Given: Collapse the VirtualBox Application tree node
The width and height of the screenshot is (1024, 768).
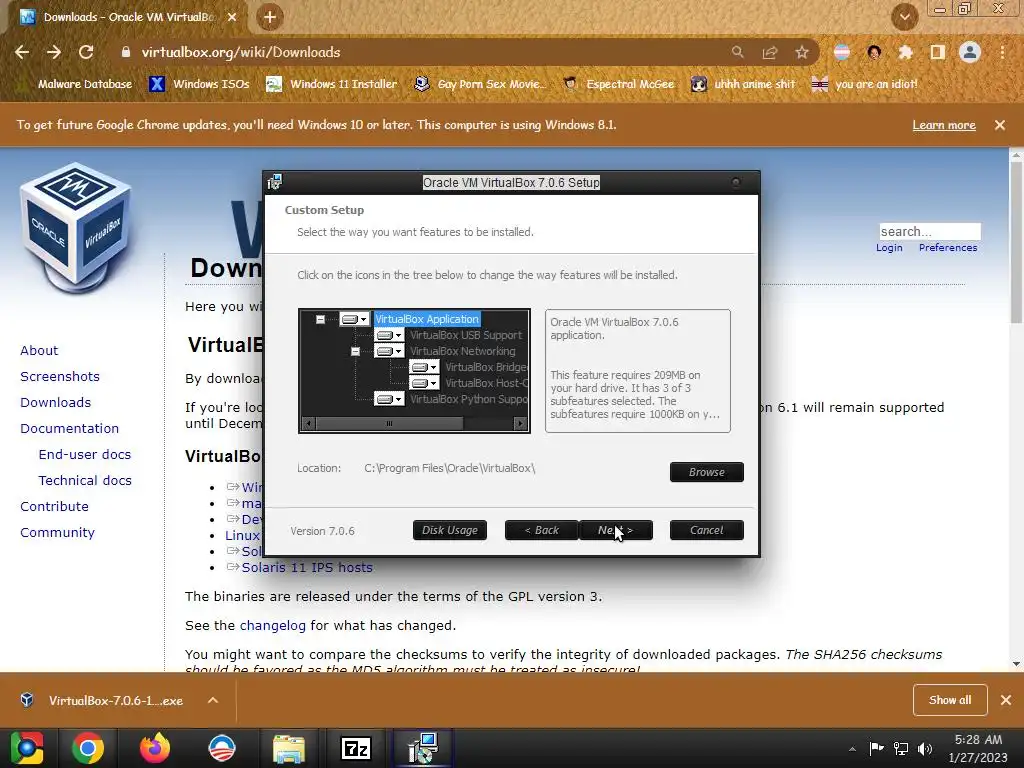Looking at the screenshot, I should pos(320,319).
